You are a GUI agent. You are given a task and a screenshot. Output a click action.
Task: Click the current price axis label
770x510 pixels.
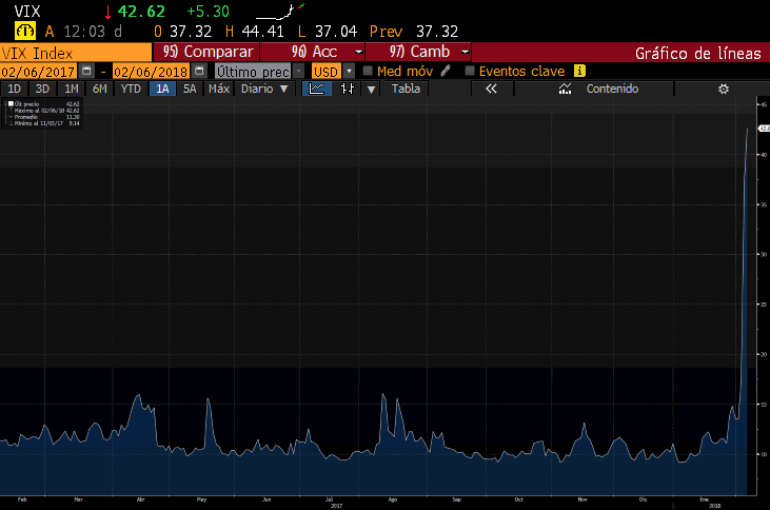(765, 128)
